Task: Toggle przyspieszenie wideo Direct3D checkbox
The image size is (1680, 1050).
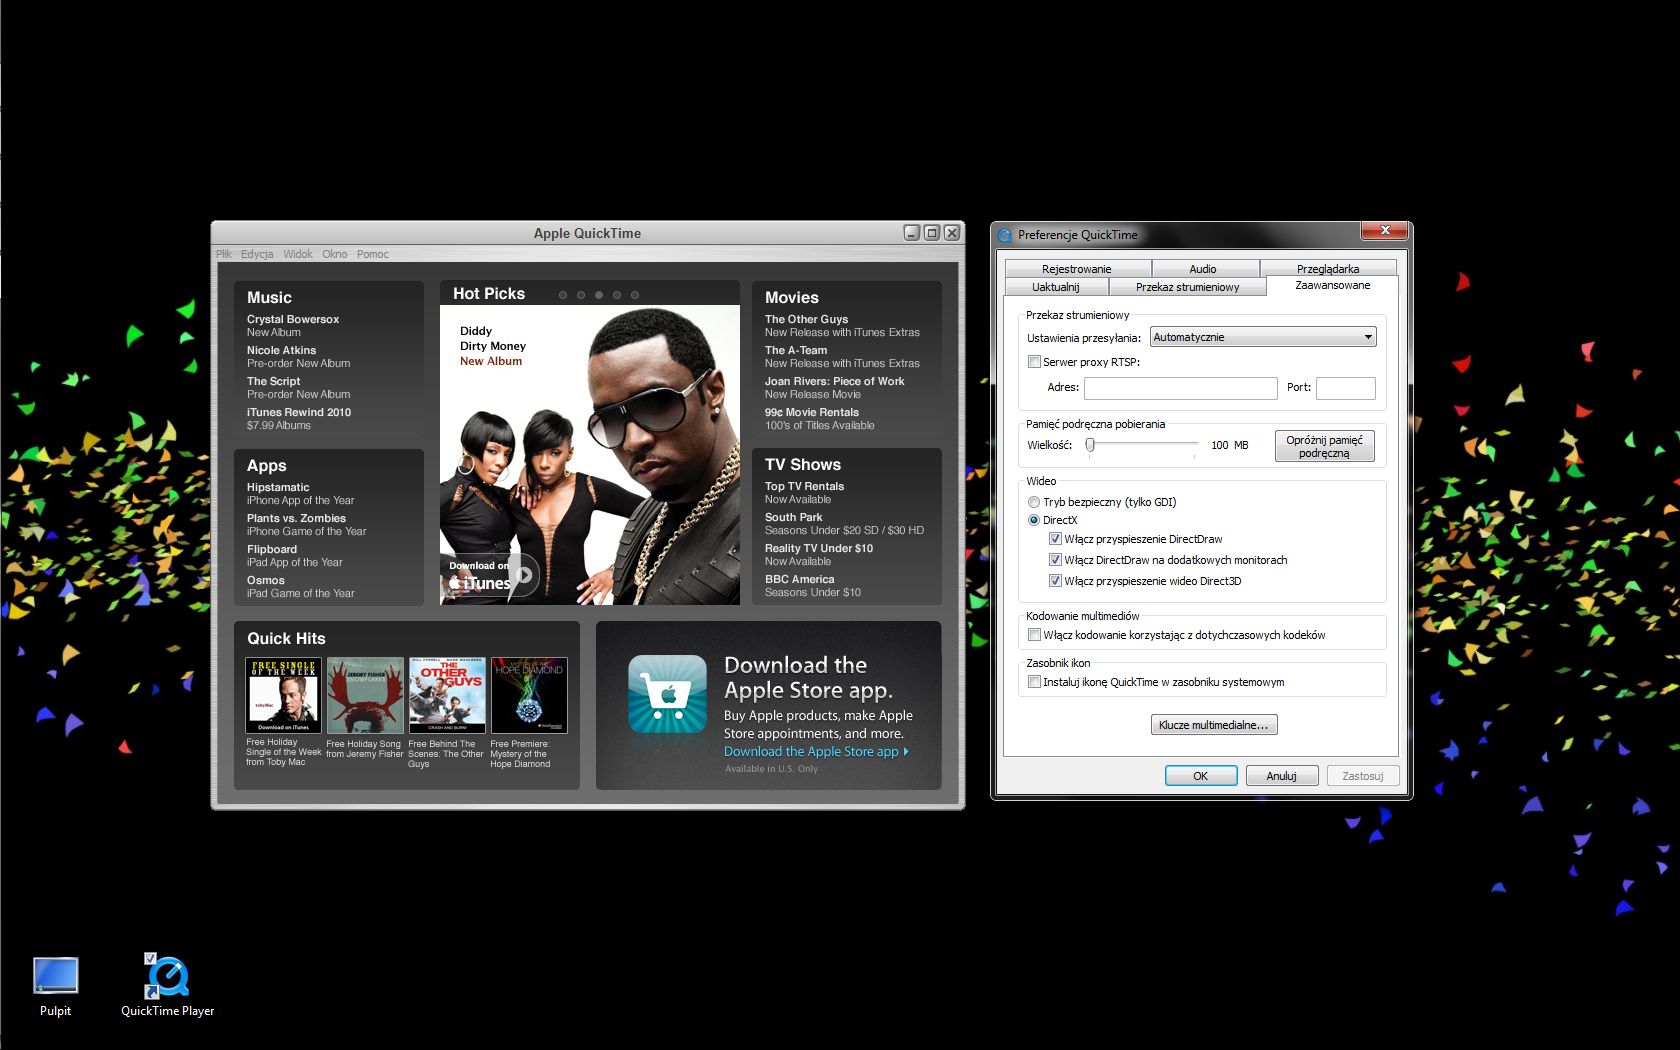Action: [1055, 581]
